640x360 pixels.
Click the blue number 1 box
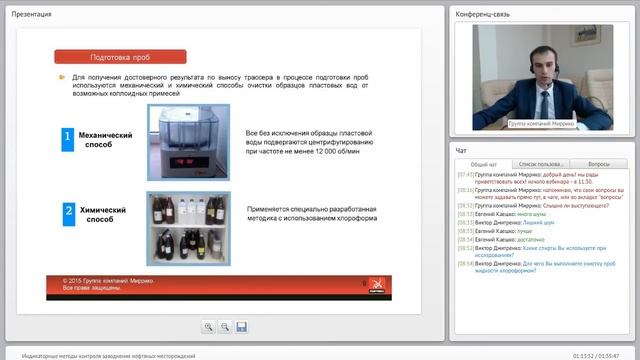pos(68,140)
